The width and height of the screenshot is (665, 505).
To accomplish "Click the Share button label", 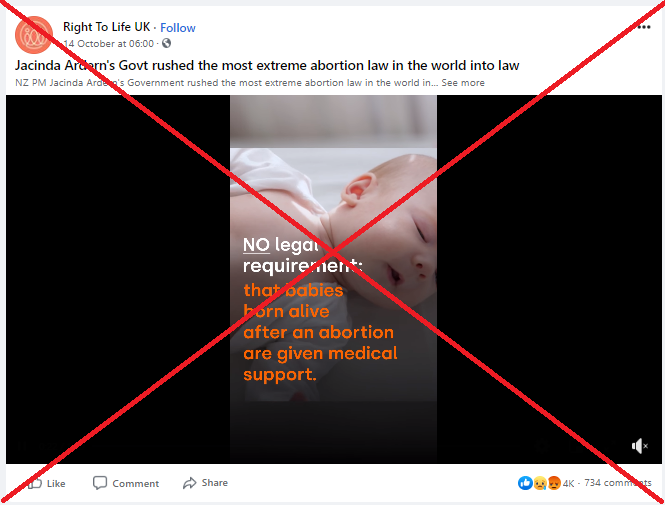I will pos(215,483).
